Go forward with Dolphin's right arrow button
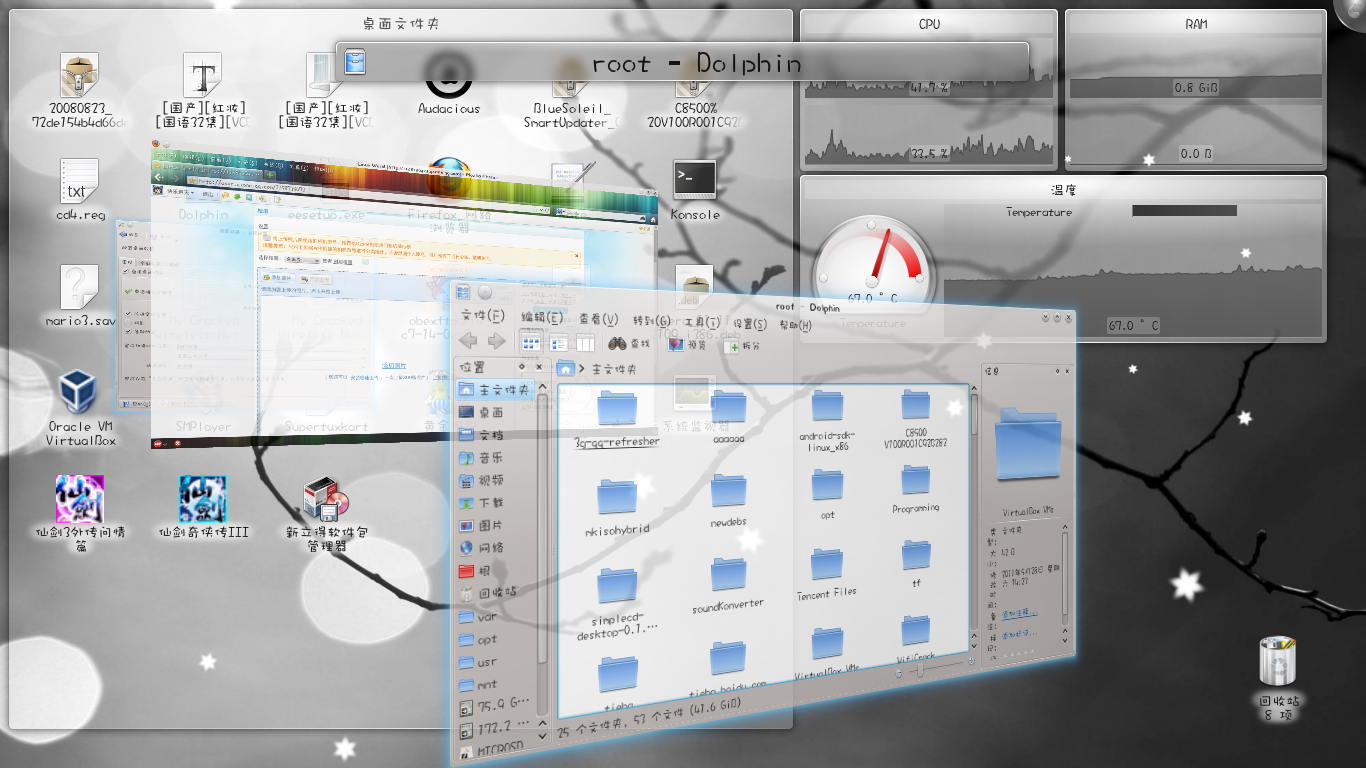This screenshot has width=1366, height=768. [x=495, y=342]
